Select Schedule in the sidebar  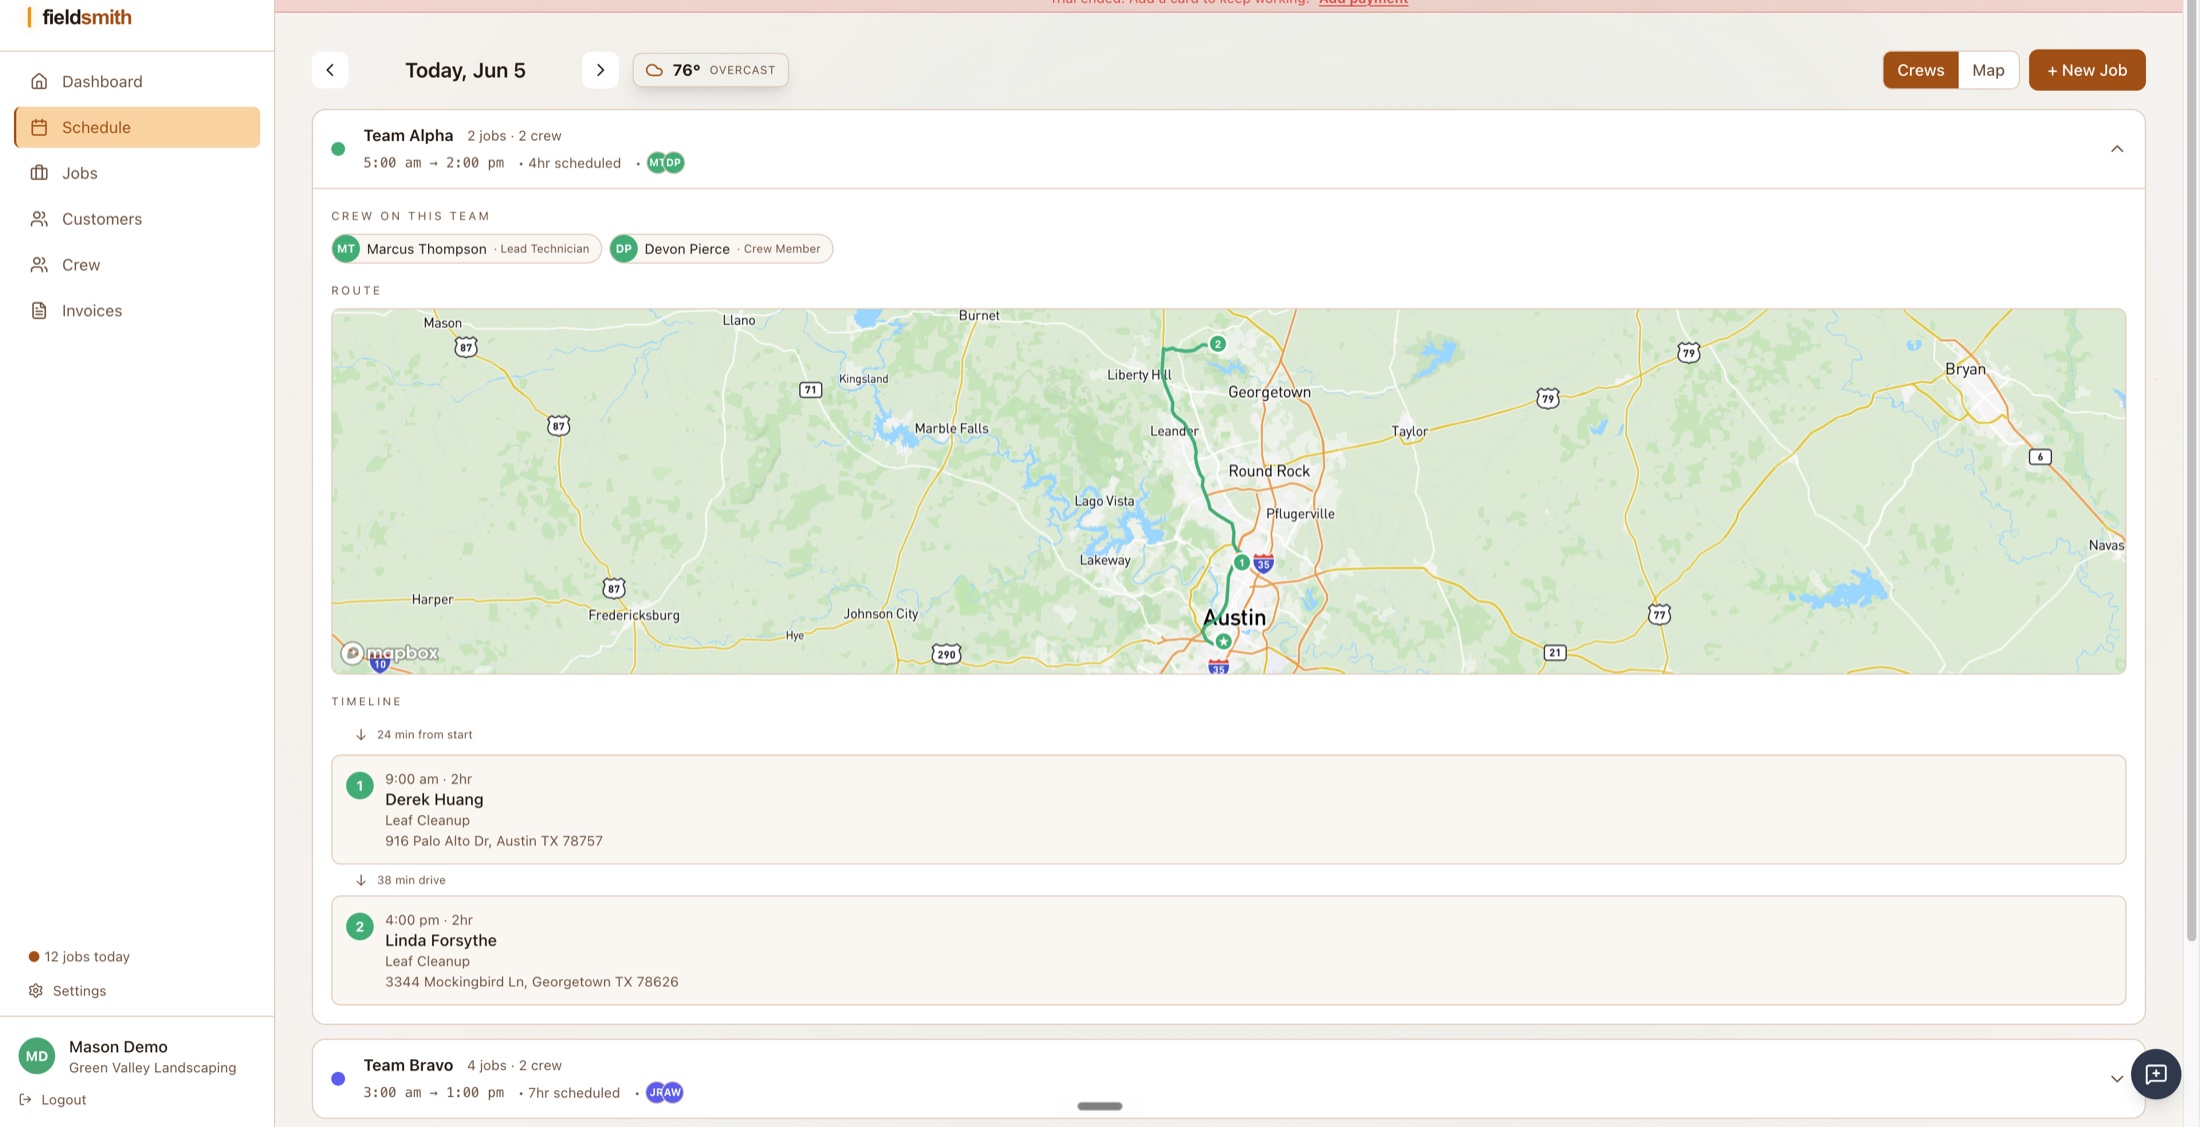(137, 127)
